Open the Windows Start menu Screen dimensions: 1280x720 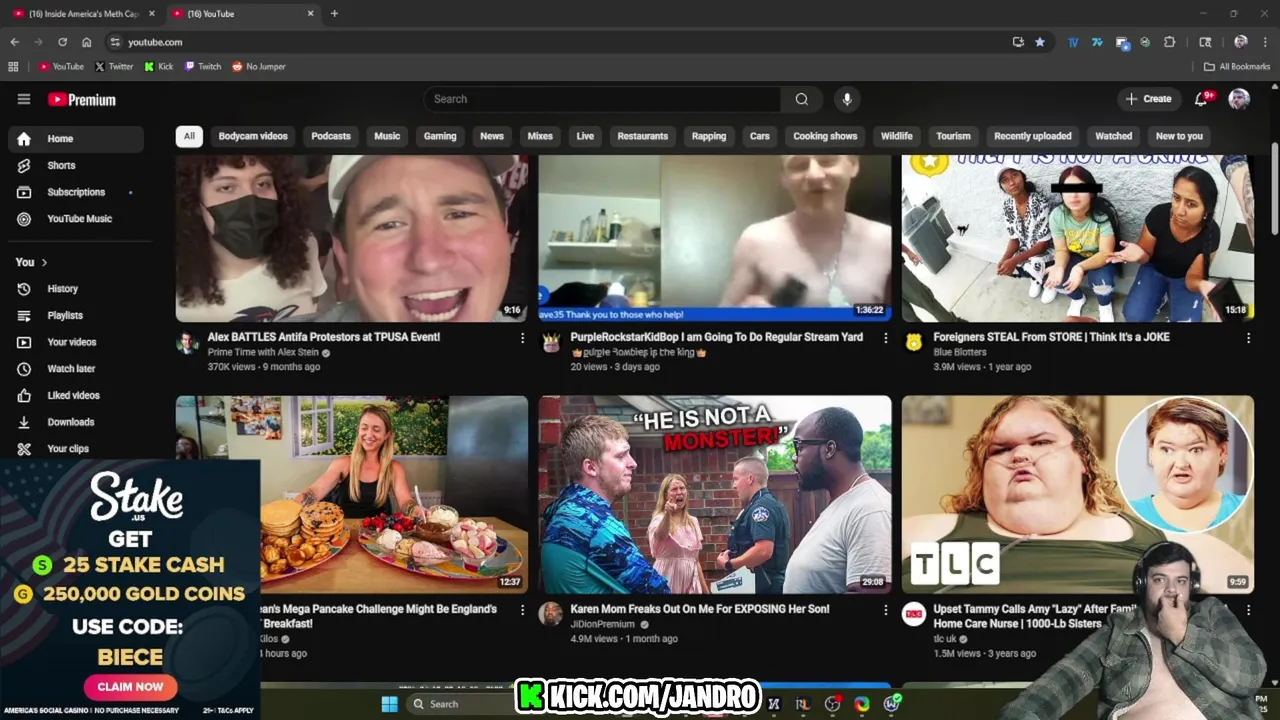(x=389, y=704)
